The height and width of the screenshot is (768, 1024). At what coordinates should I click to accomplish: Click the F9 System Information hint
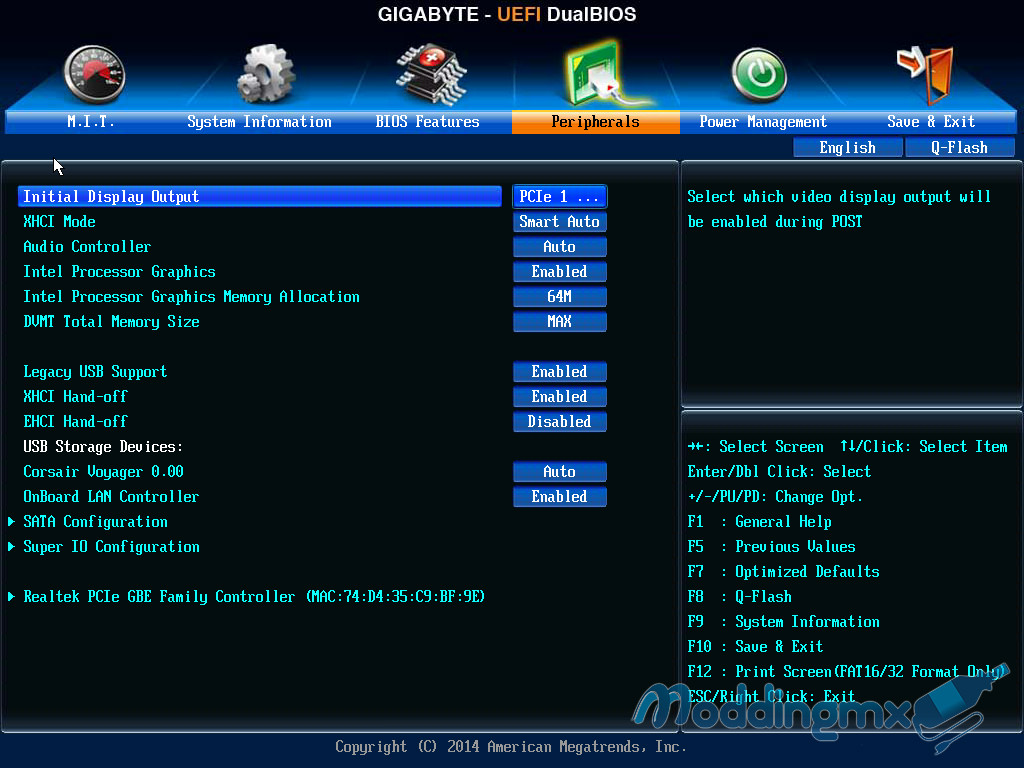pos(784,622)
